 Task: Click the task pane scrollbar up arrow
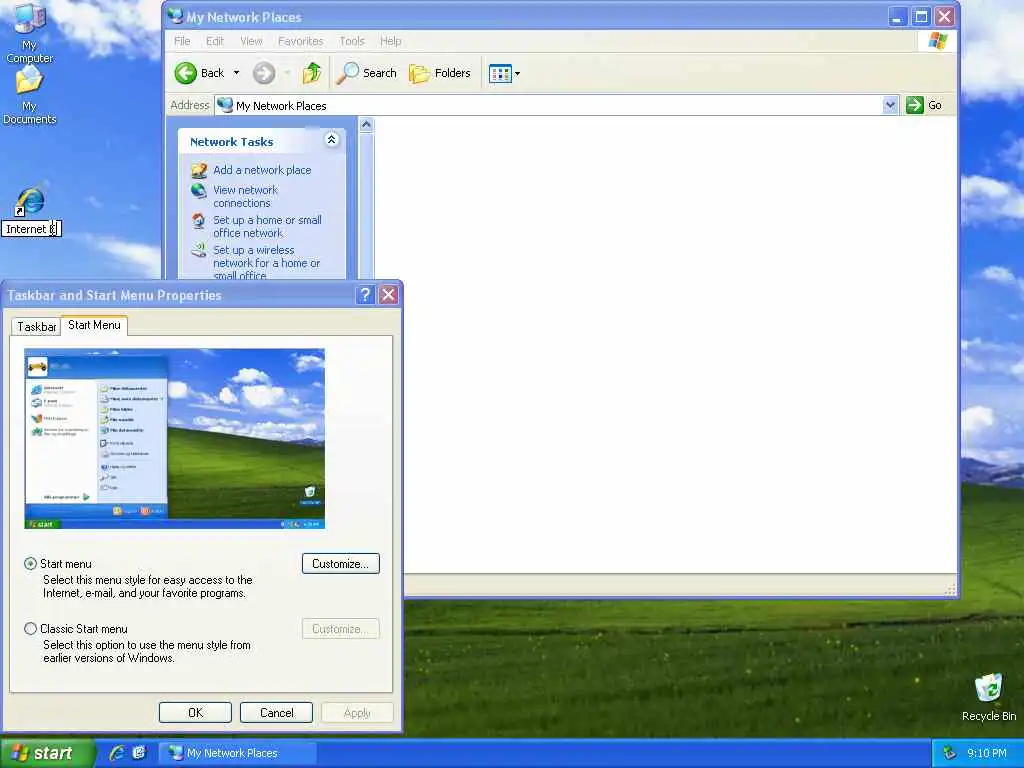pos(366,125)
